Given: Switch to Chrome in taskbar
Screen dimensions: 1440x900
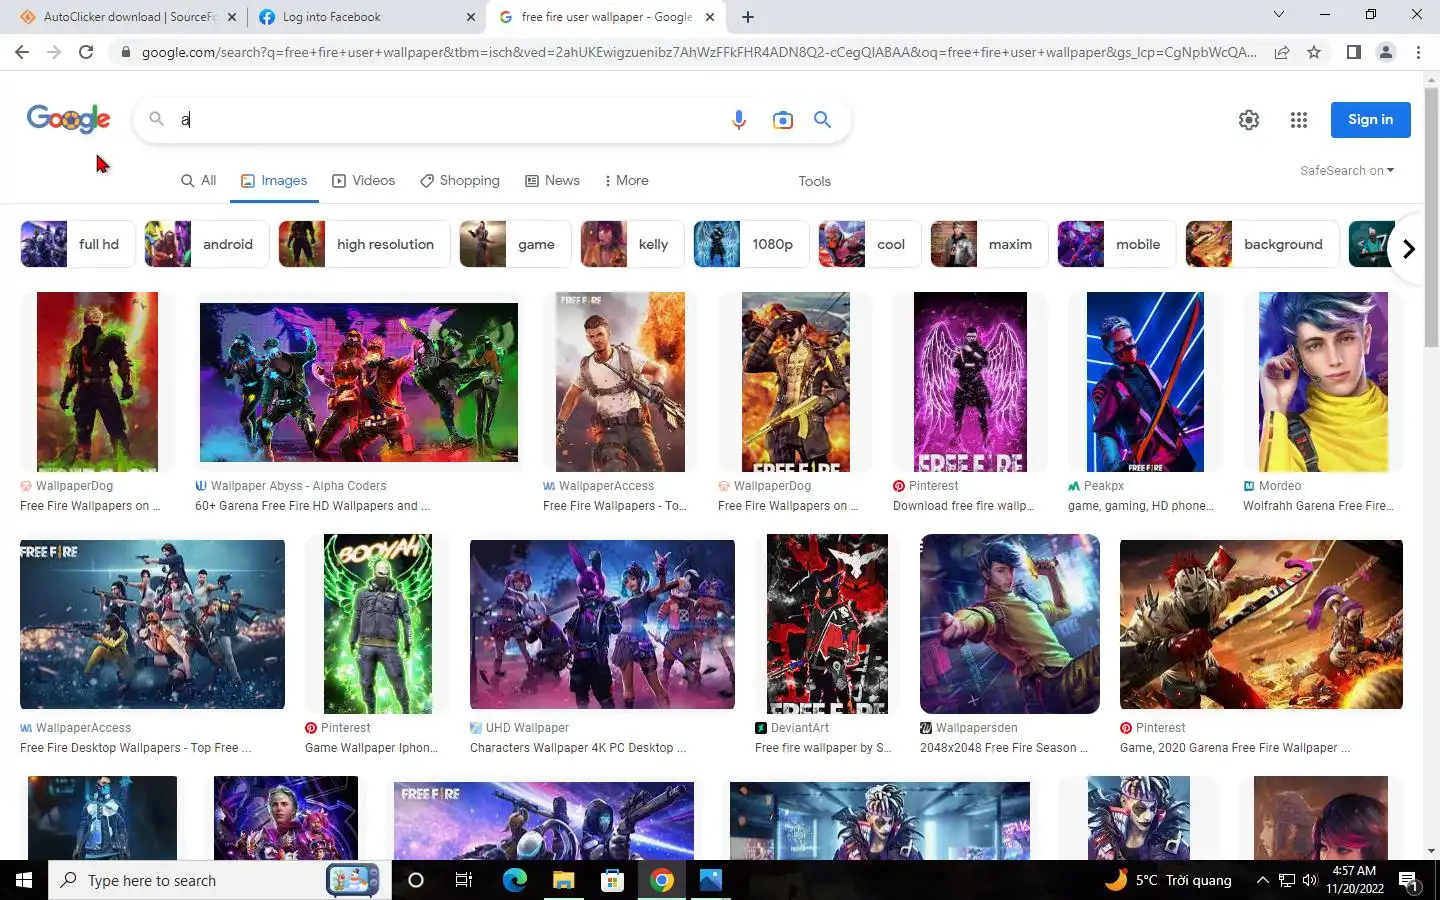Looking at the screenshot, I should click(x=661, y=880).
